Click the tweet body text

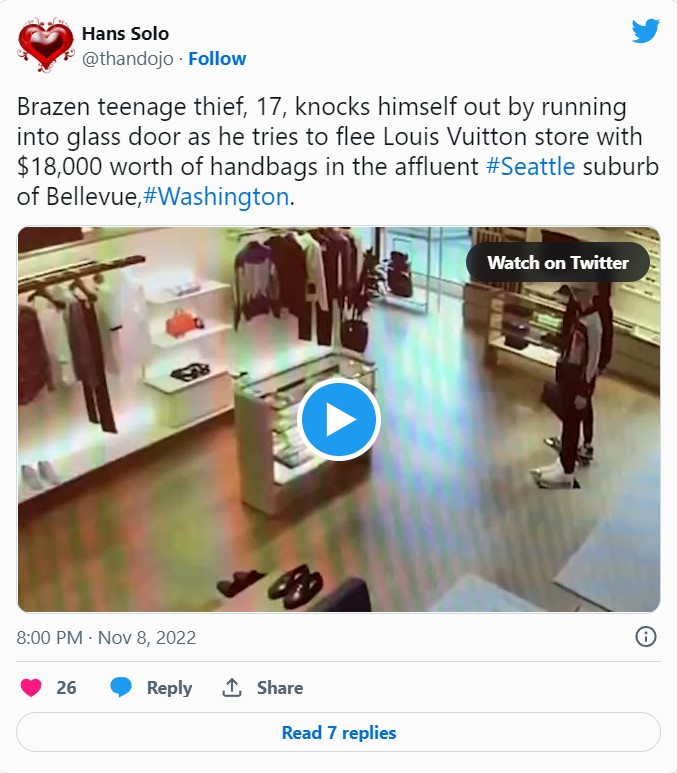(x=337, y=151)
